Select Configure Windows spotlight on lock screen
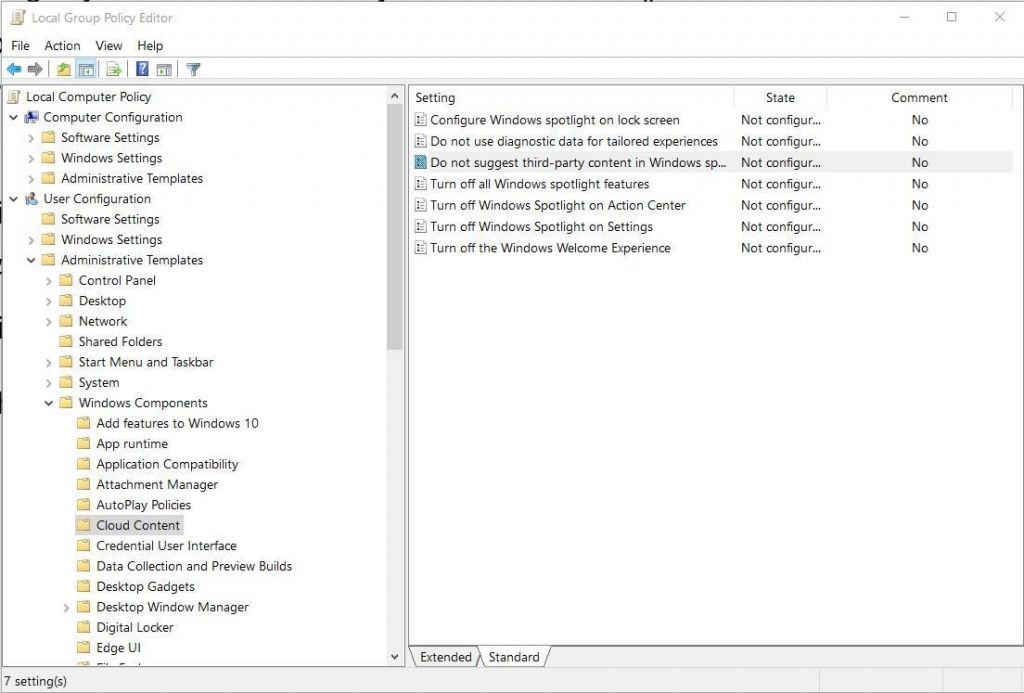Viewport: 1024px width, 693px height. (x=551, y=119)
